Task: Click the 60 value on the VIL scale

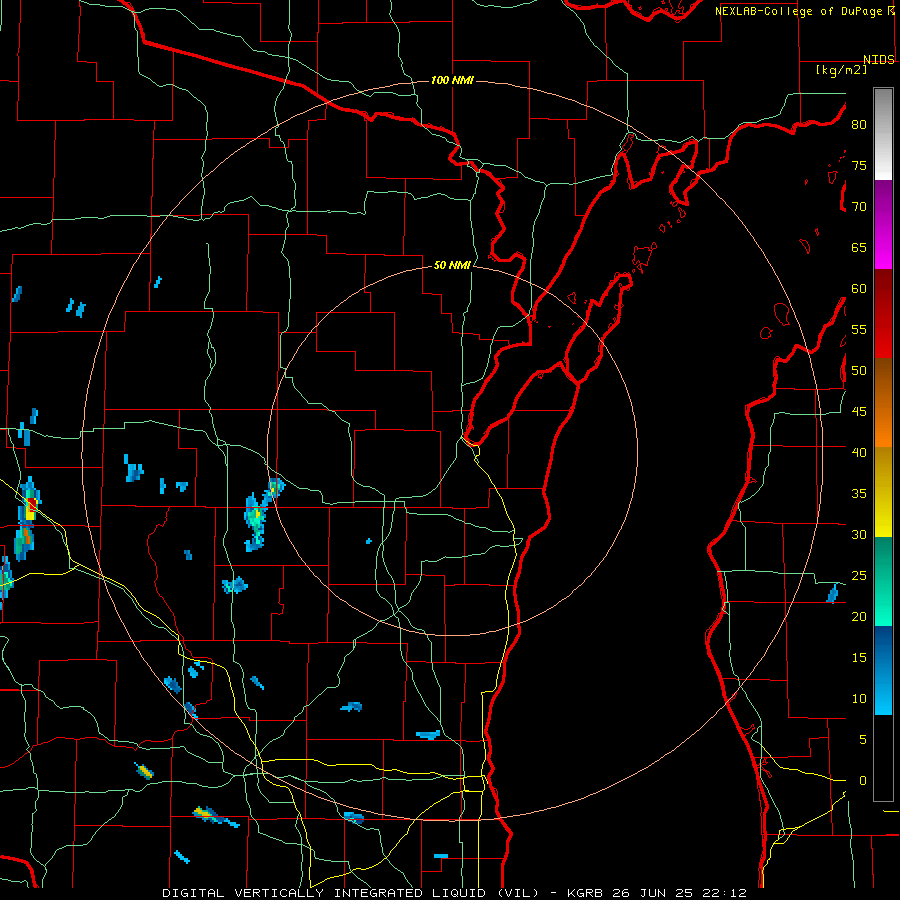Action: click(x=859, y=289)
